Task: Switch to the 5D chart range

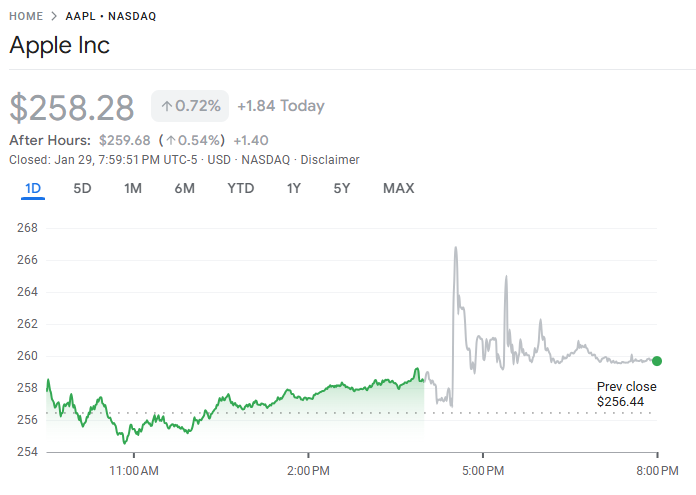Action: click(83, 189)
